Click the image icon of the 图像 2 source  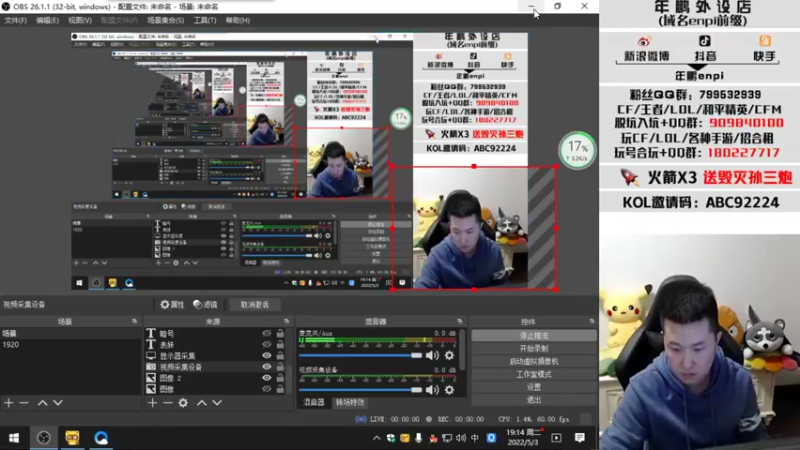(151, 378)
